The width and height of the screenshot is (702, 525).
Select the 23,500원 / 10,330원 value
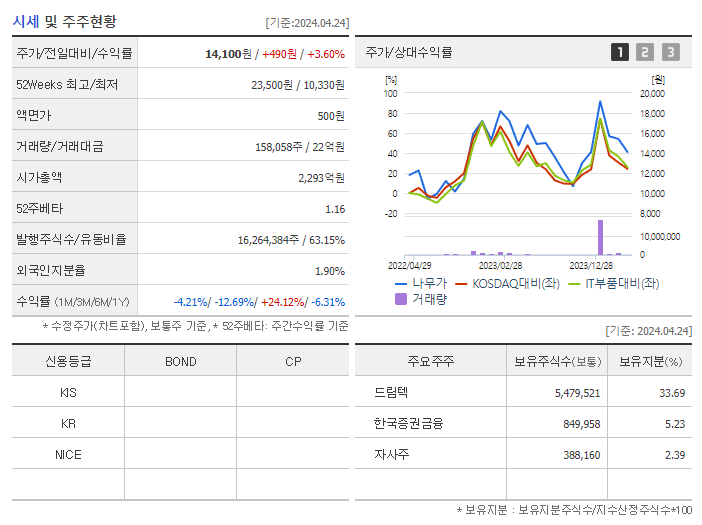(x=298, y=85)
